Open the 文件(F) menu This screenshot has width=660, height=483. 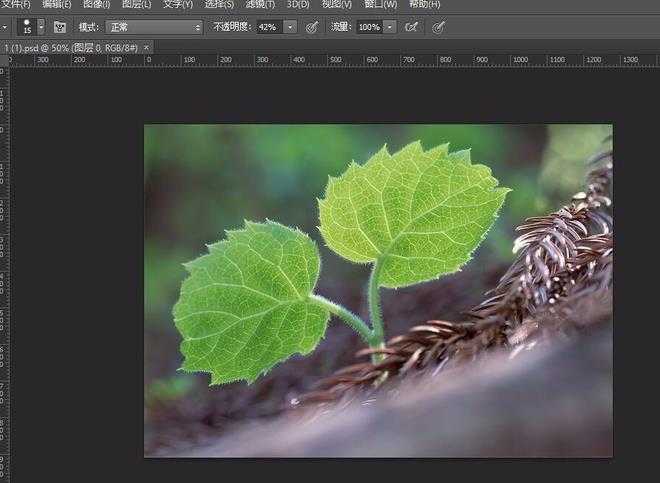tap(16, 5)
